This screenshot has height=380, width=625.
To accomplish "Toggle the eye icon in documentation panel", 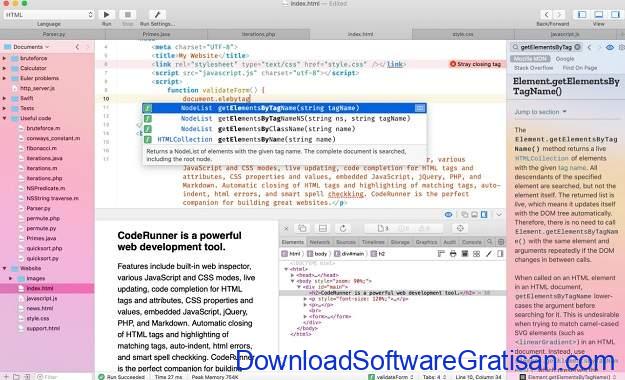I will [610, 47].
